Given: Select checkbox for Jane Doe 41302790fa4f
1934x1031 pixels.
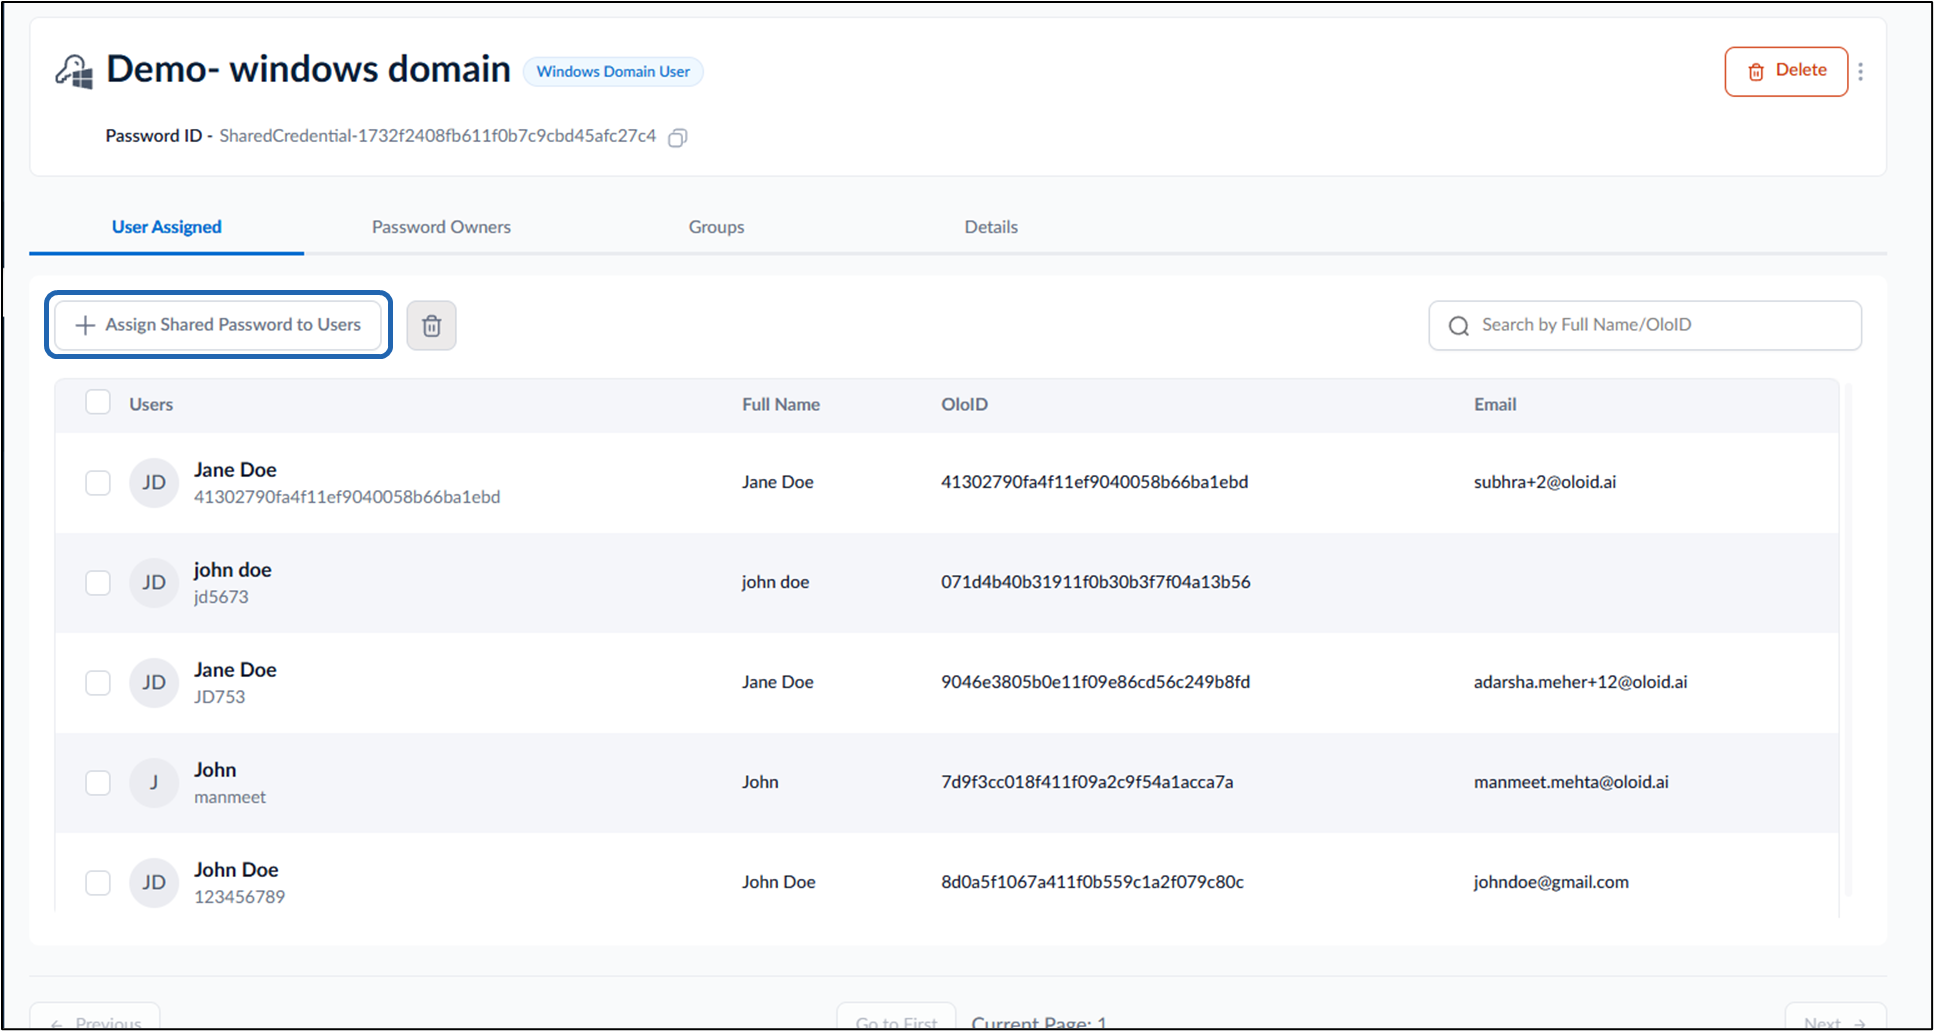Looking at the screenshot, I should point(98,483).
